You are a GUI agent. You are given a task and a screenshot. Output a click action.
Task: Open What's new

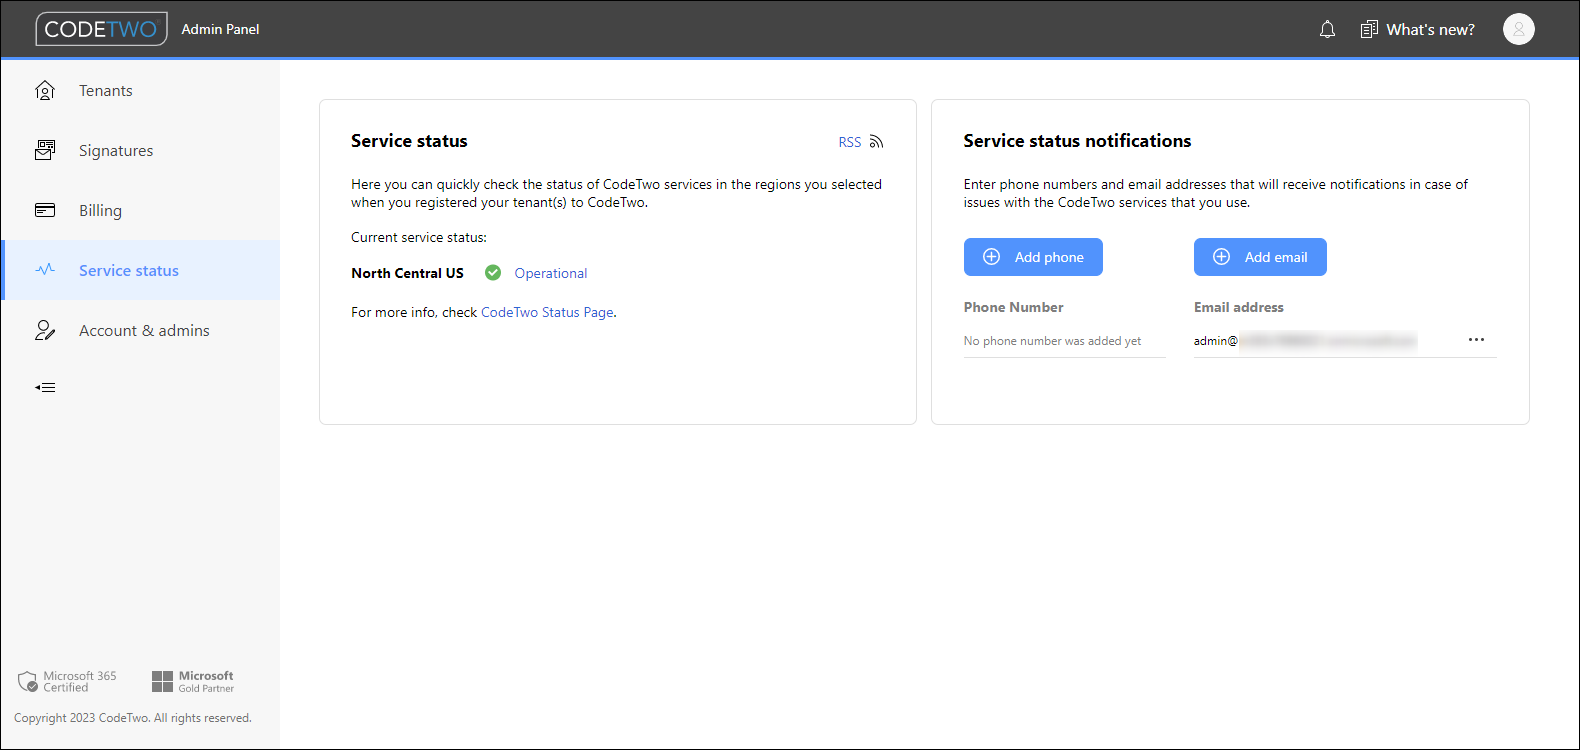click(1430, 30)
